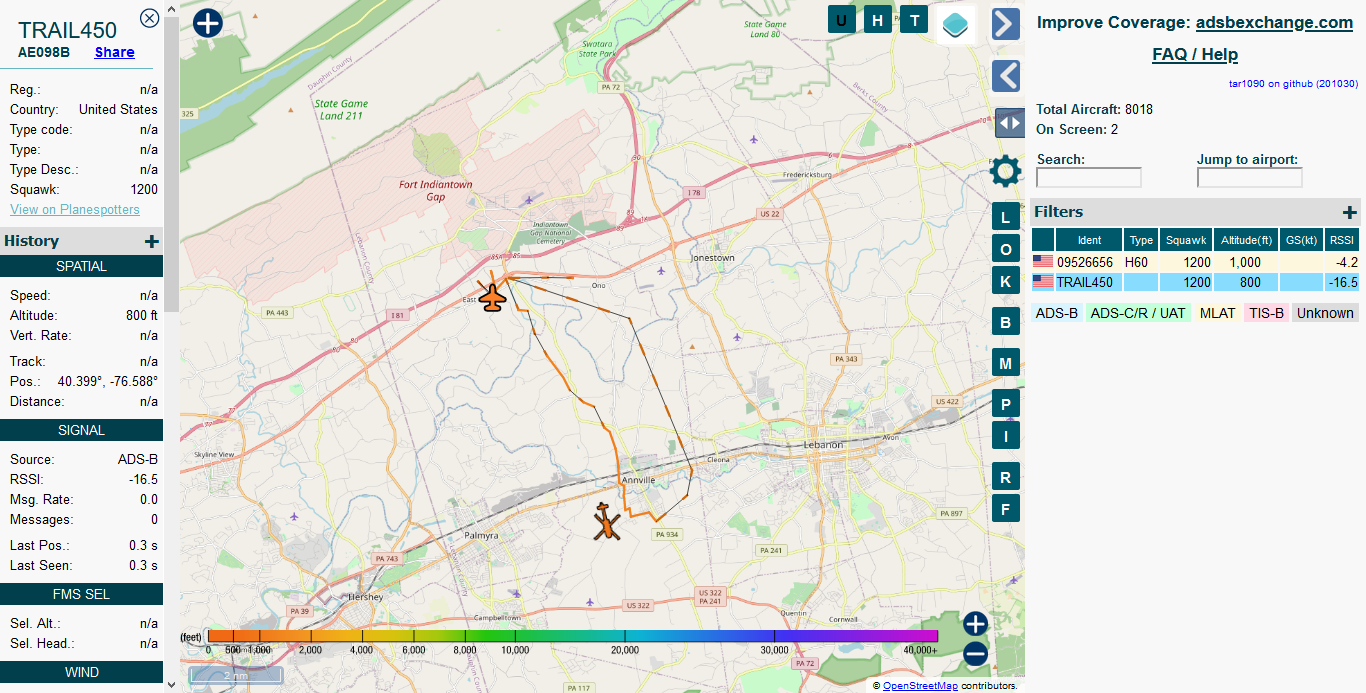Click the MLAT legend swatch

1218,313
